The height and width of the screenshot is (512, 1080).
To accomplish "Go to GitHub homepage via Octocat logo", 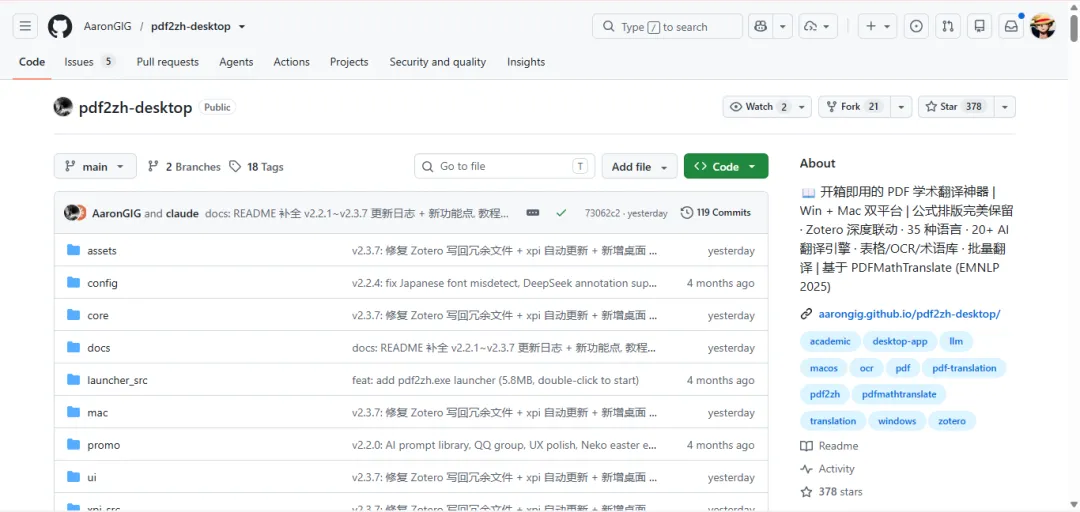I will [60, 27].
